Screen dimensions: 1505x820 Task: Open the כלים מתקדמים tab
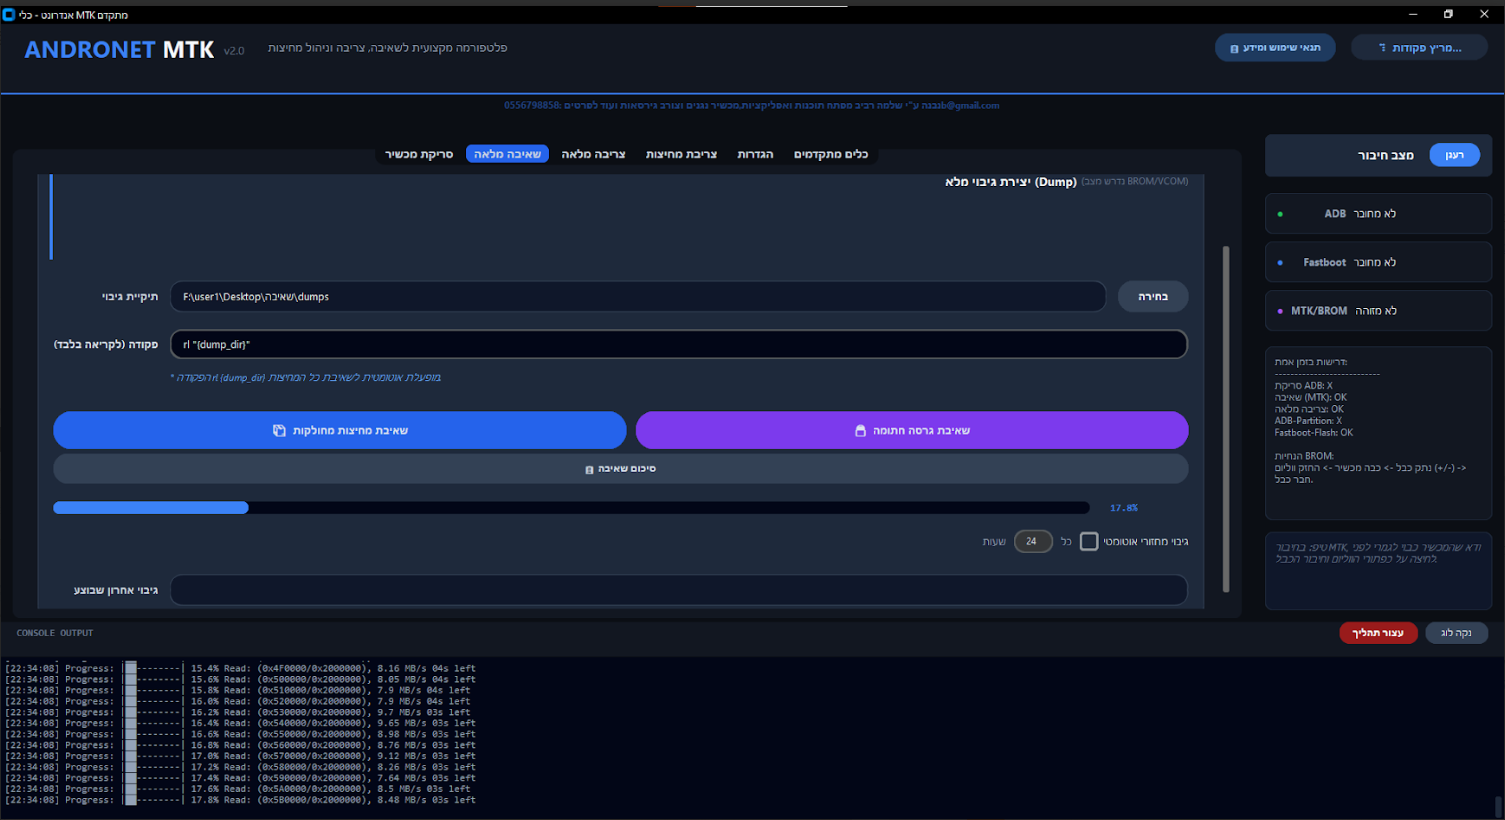pyautogui.click(x=831, y=154)
